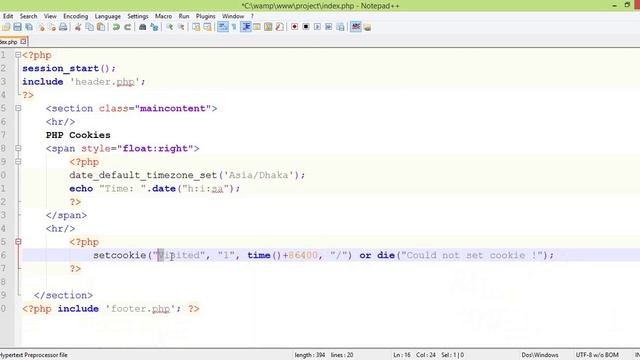Viewport: 640px width, 360px height.
Task: Toggle Synchronize Vertical Scrolling icon
Action: 196,27
